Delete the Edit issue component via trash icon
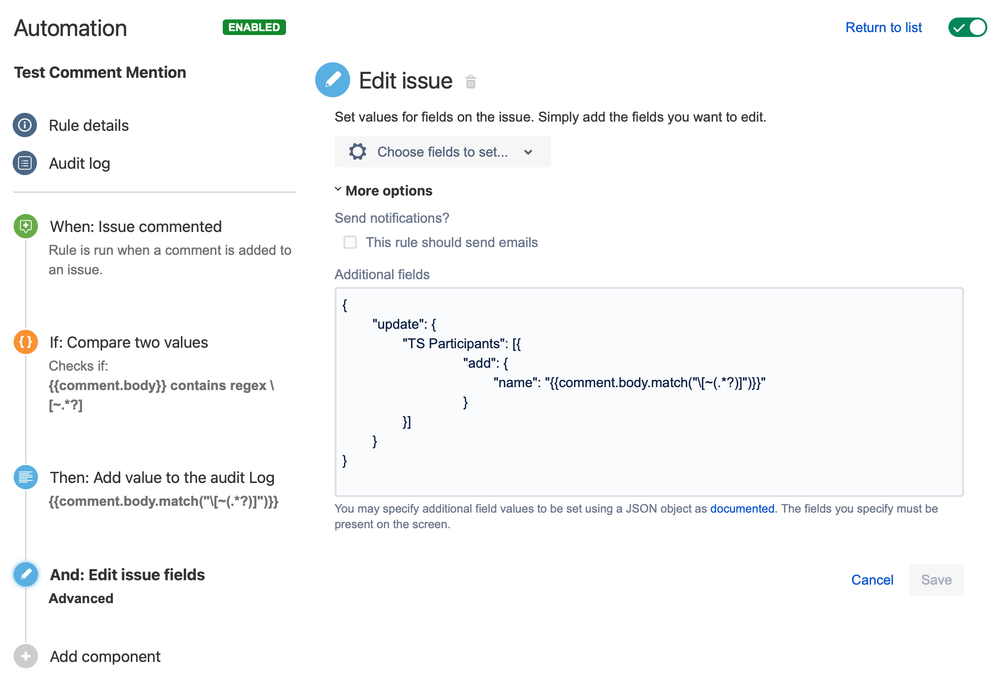Screen dimensions: 999x678 click(470, 82)
